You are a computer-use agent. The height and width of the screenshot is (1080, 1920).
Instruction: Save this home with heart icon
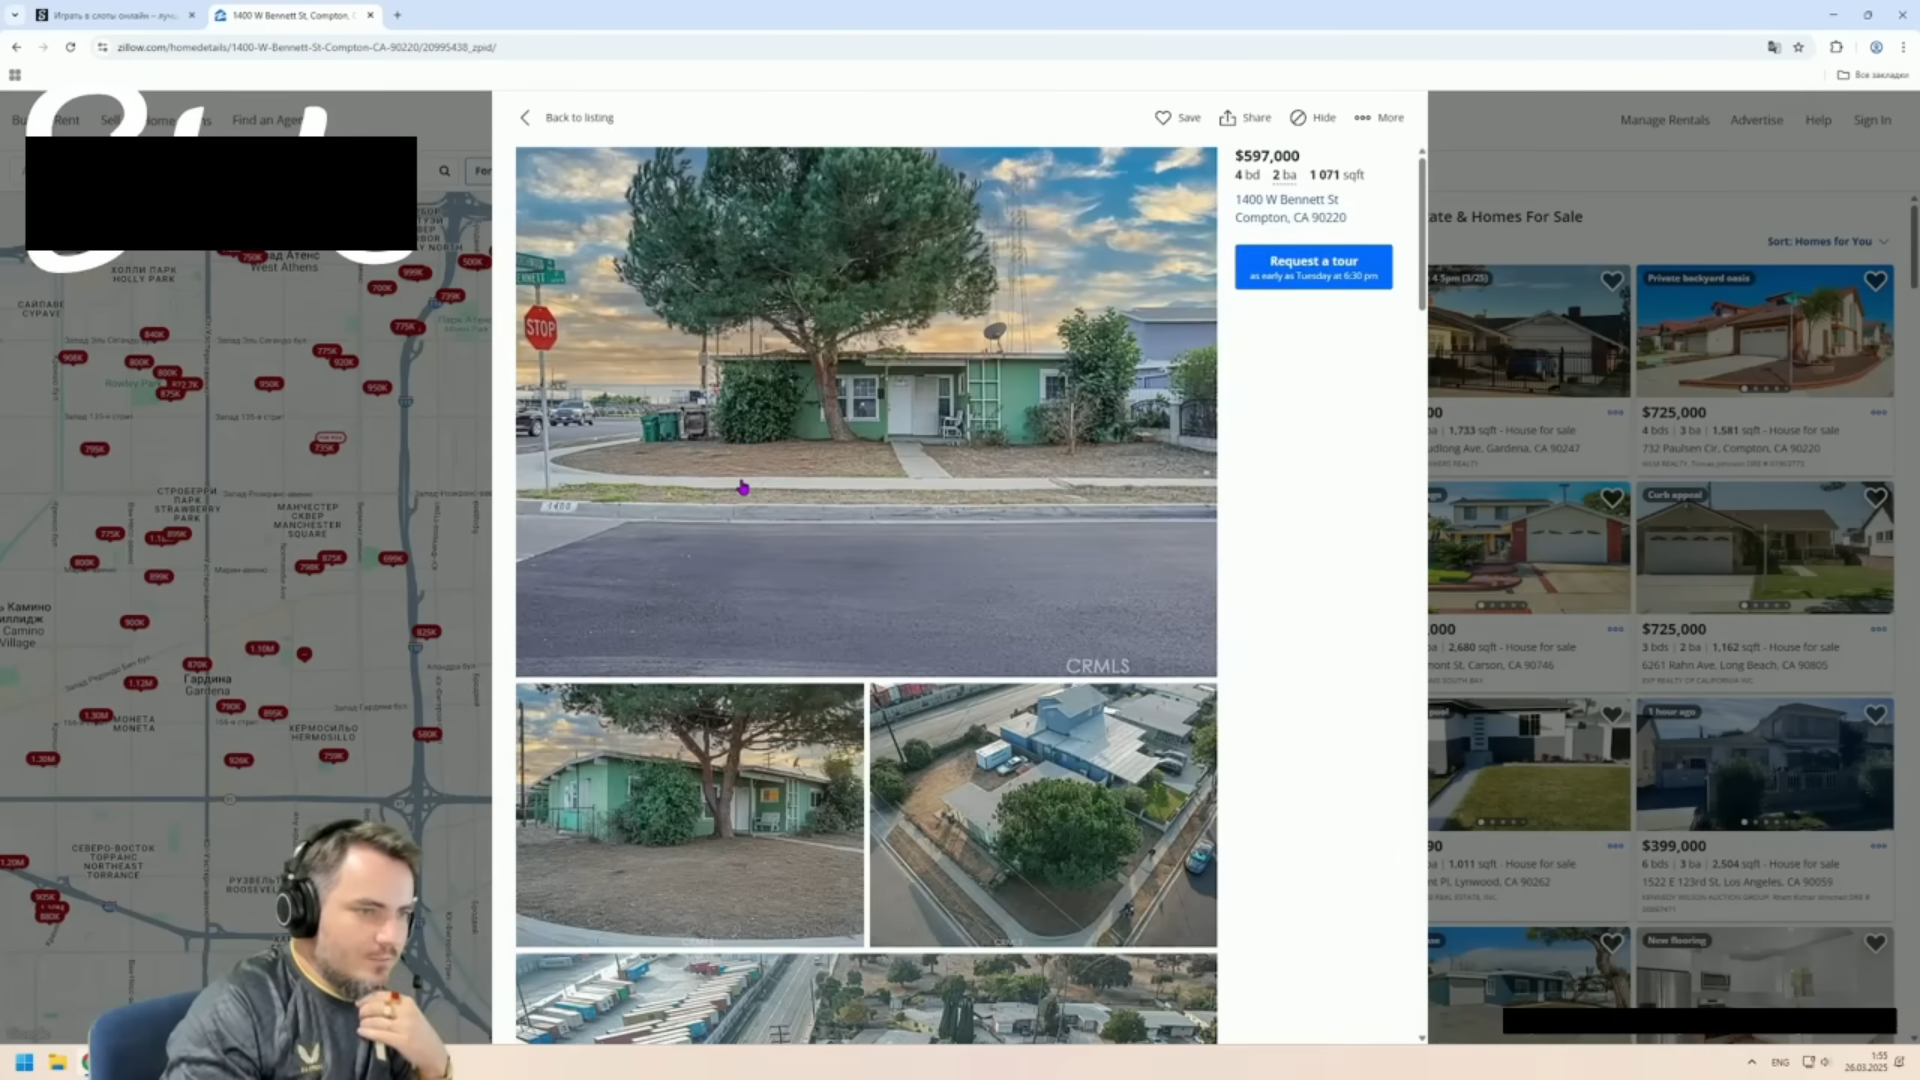(x=1177, y=118)
